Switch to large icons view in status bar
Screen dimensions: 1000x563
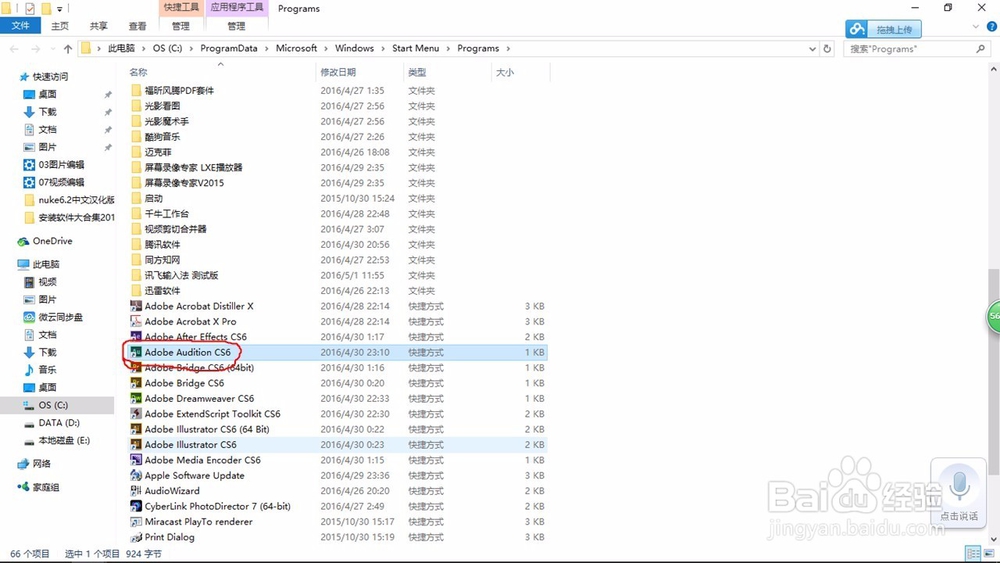989,553
